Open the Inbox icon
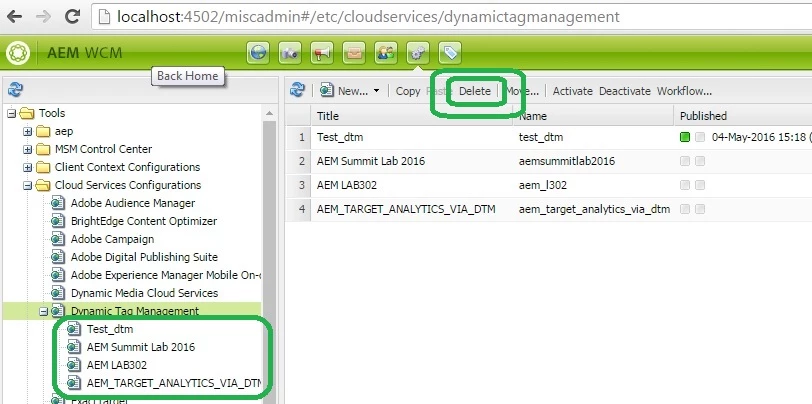This screenshot has height=404, width=812. pyautogui.click(x=354, y=53)
